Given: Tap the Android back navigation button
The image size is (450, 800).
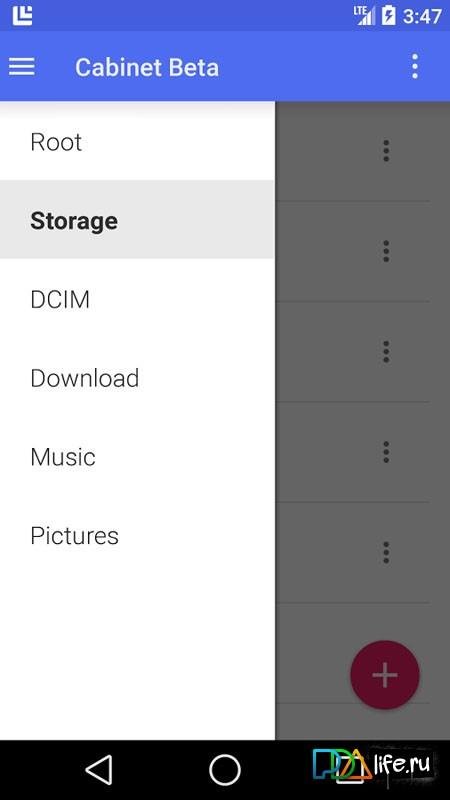Looking at the screenshot, I should coord(99,770).
